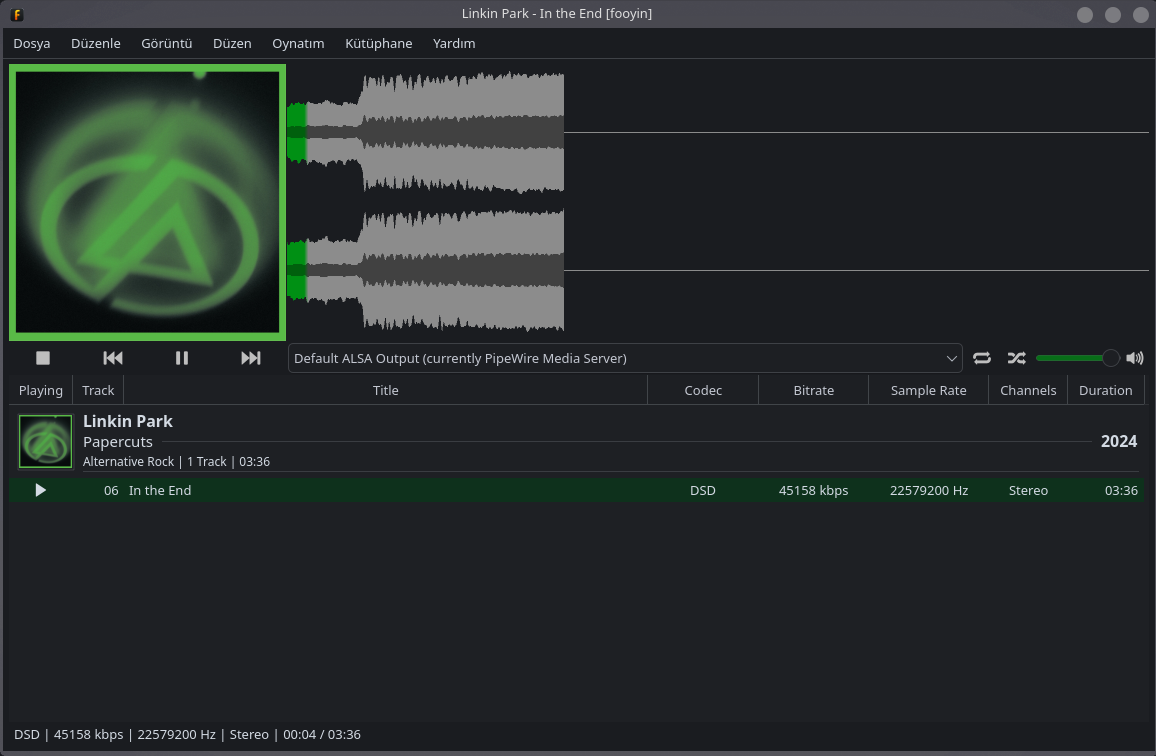
Task: Click the "45158 kbps" bitrate cell
Action: coord(813,490)
